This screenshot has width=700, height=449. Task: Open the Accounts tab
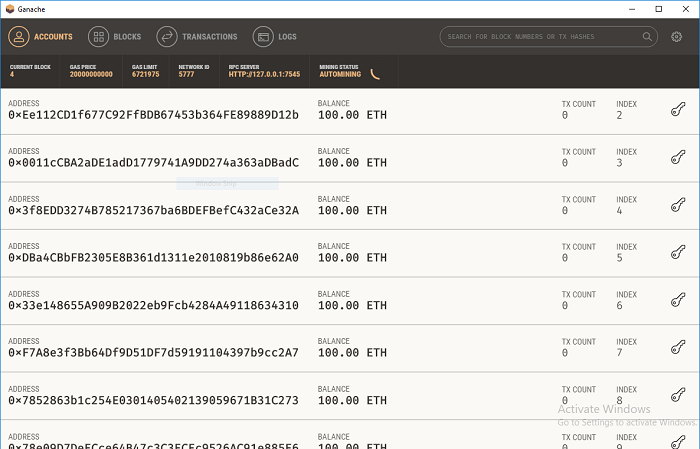(x=40, y=37)
